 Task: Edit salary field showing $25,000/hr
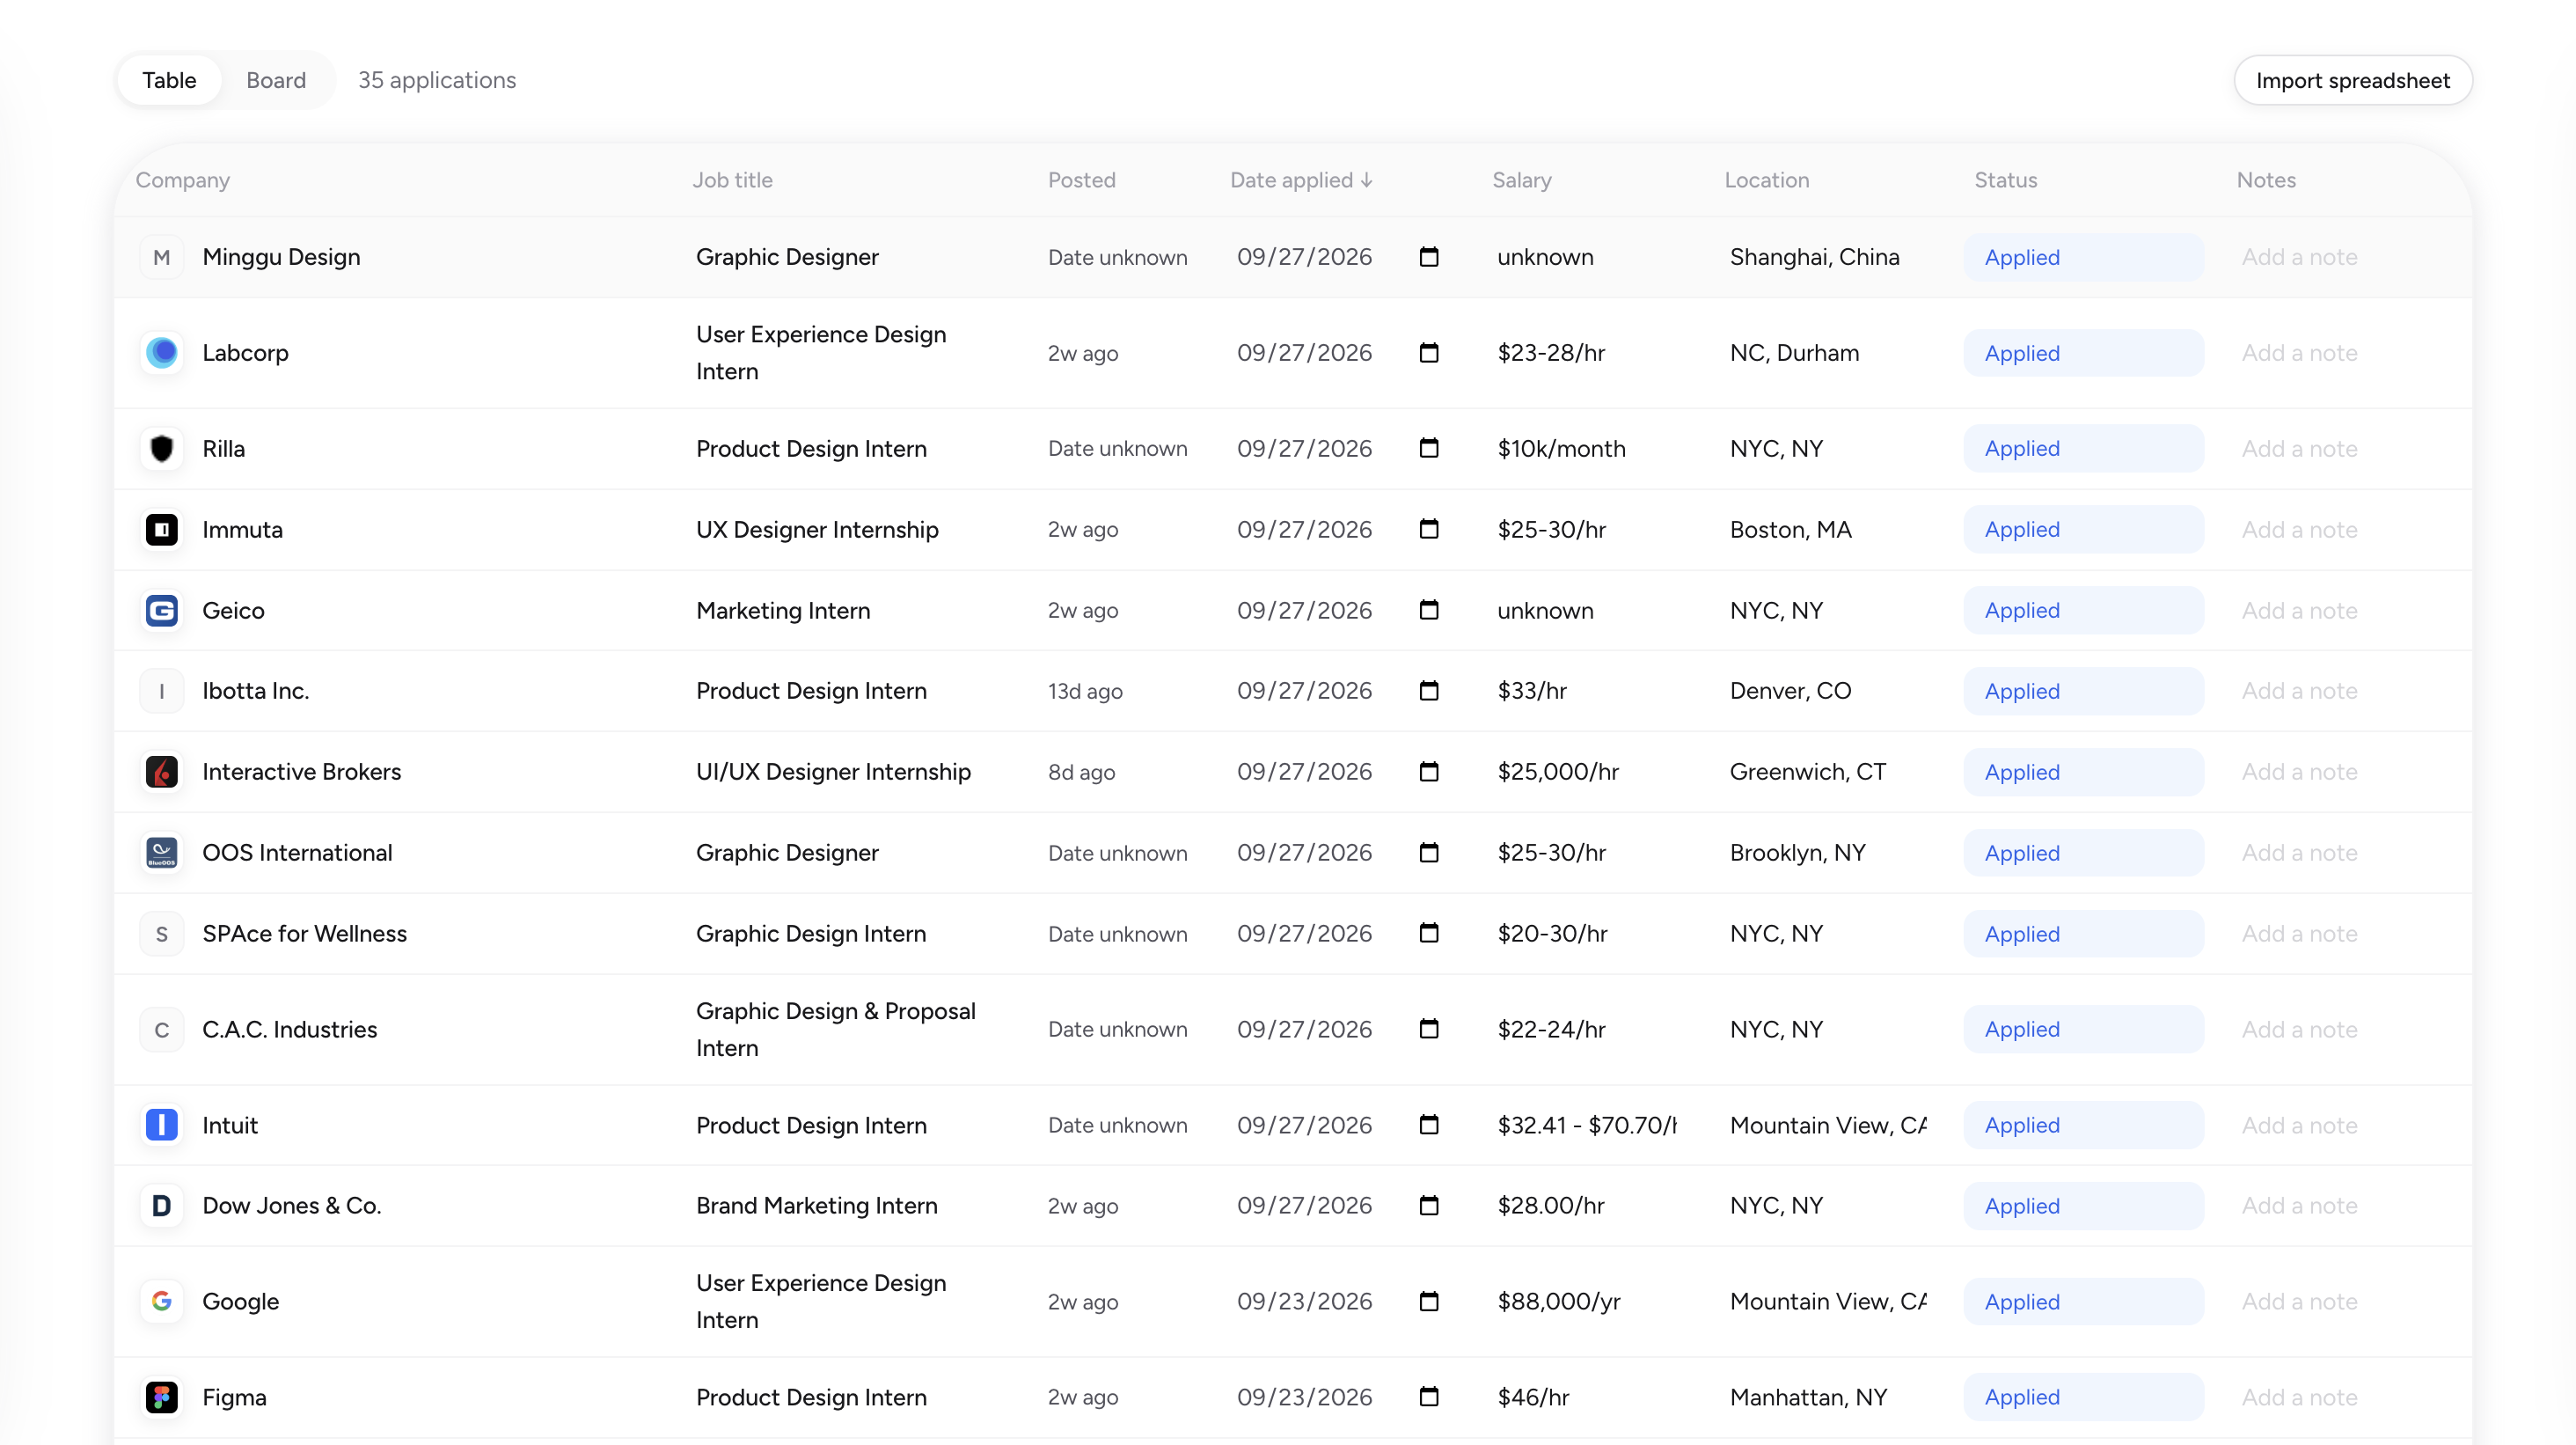[1557, 772]
